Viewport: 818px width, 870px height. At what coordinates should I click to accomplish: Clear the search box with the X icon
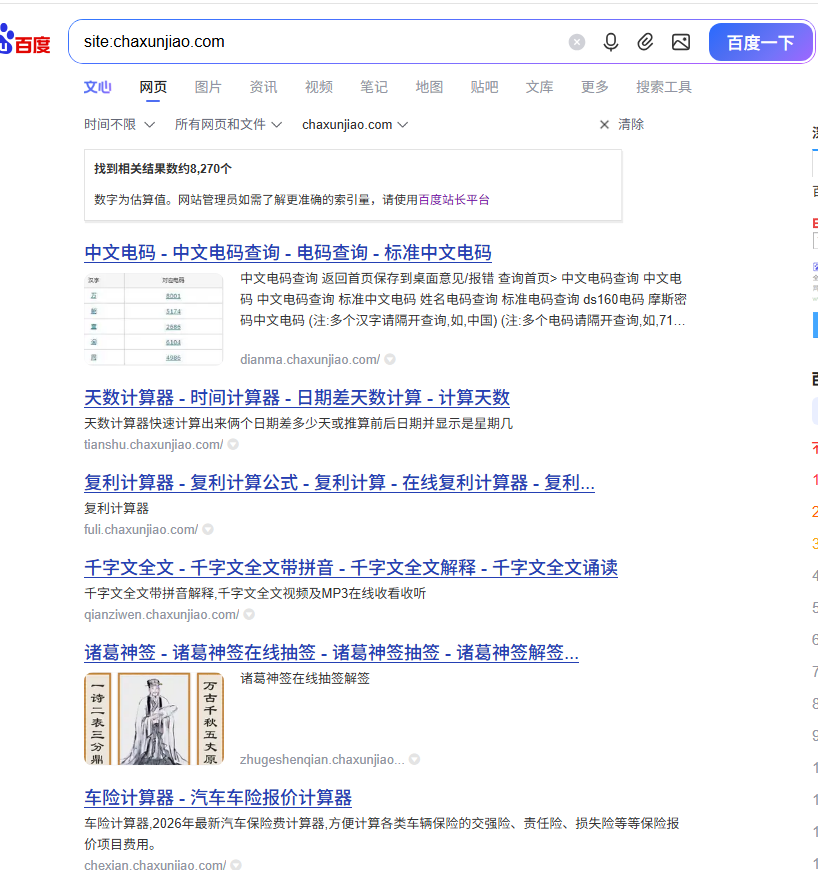577,42
